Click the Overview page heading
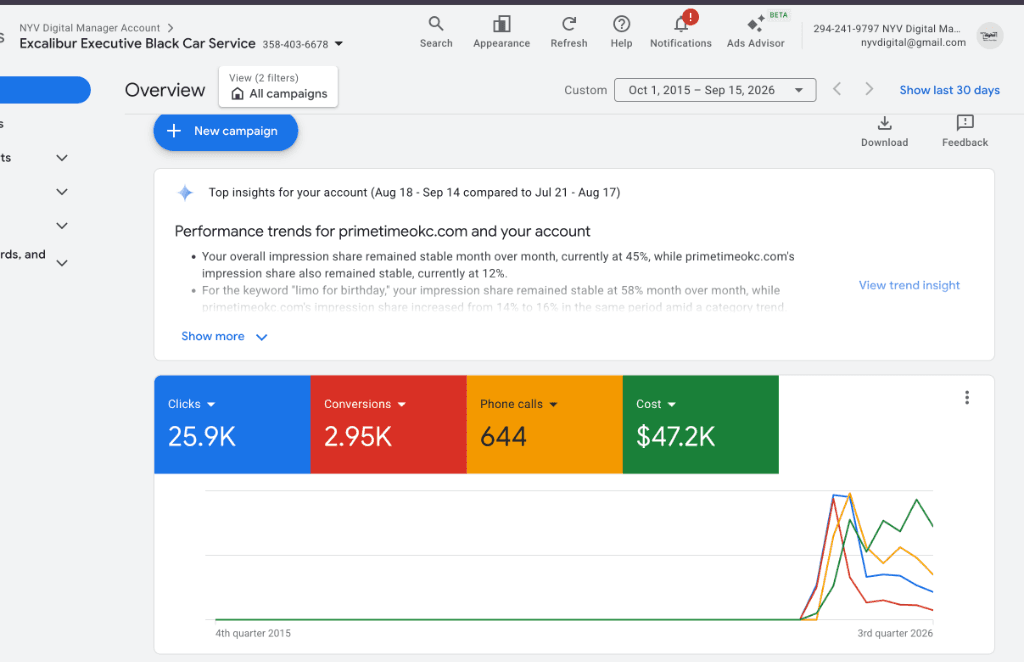The width and height of the screenshot is (1024, 662). point(165,90)
